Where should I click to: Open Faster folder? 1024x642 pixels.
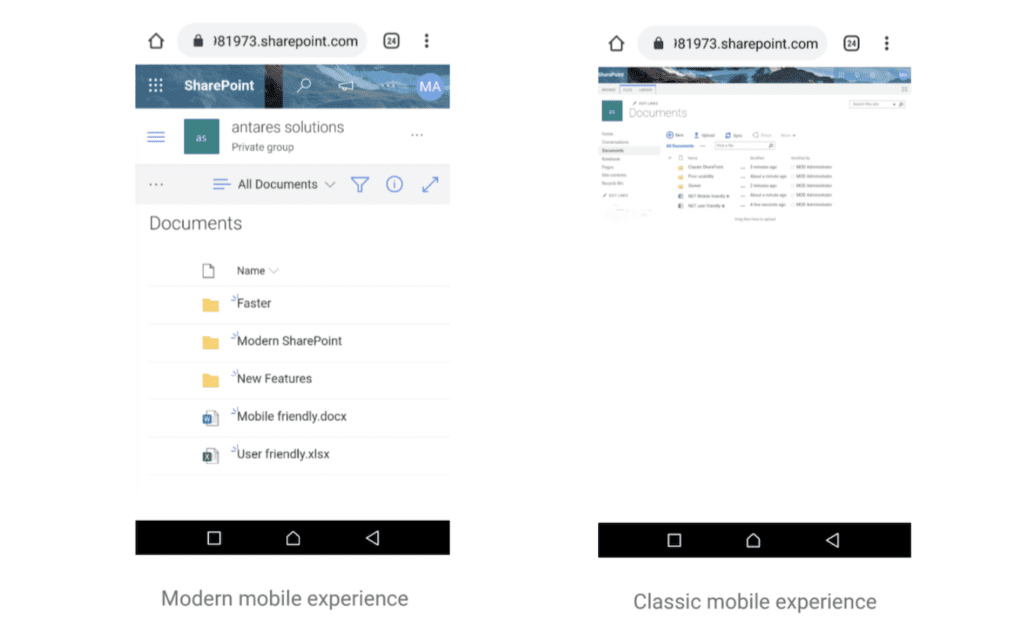coord(254,304)
